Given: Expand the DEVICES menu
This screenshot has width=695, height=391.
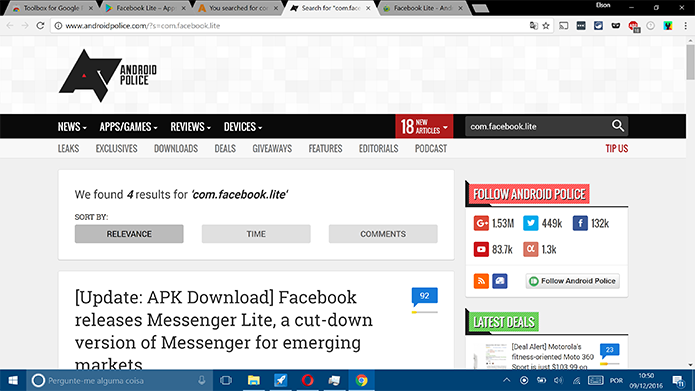Looking at the screenshot, I should [243, 127].
